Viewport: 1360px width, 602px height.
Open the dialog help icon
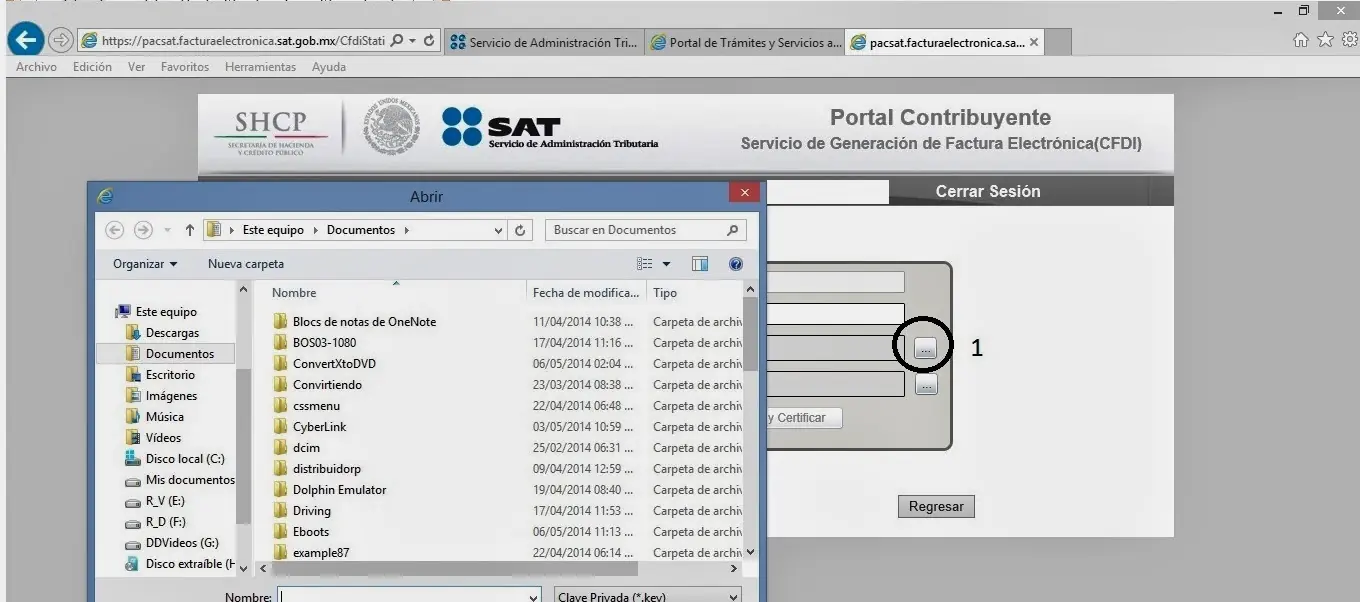pos(736,264)
